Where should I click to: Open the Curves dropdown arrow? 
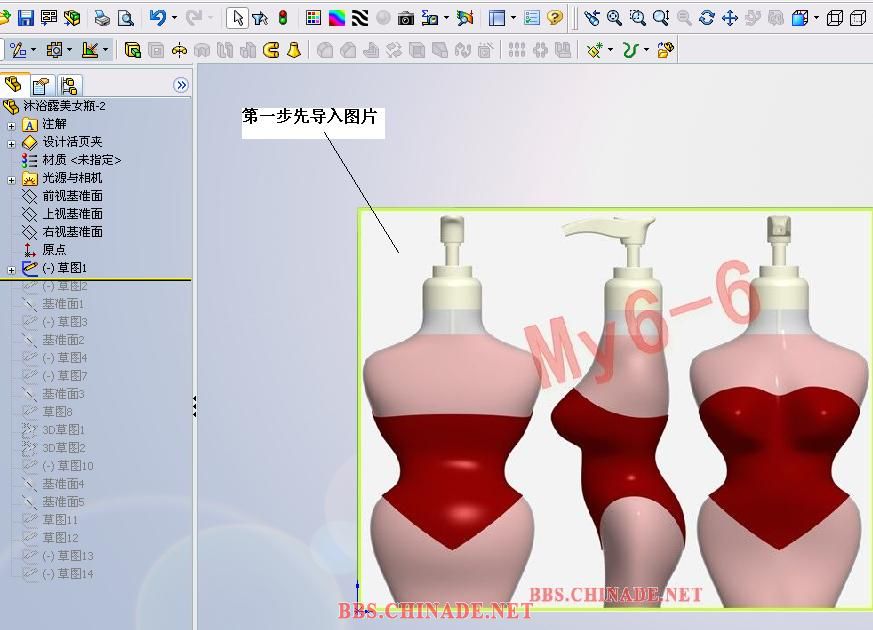click(x=646, y=50)
